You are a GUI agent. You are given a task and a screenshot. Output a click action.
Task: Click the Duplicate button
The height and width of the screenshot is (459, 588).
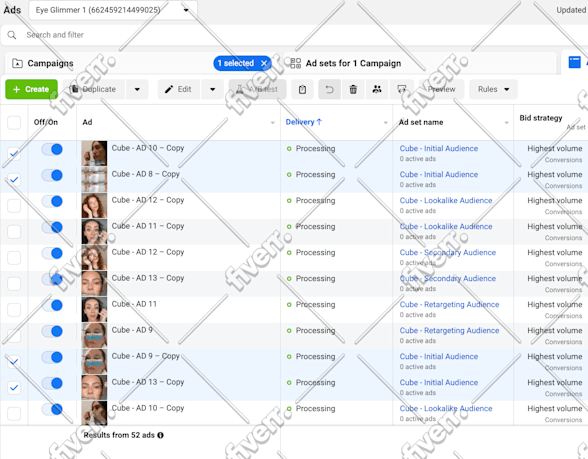click(x=93, y=89)
